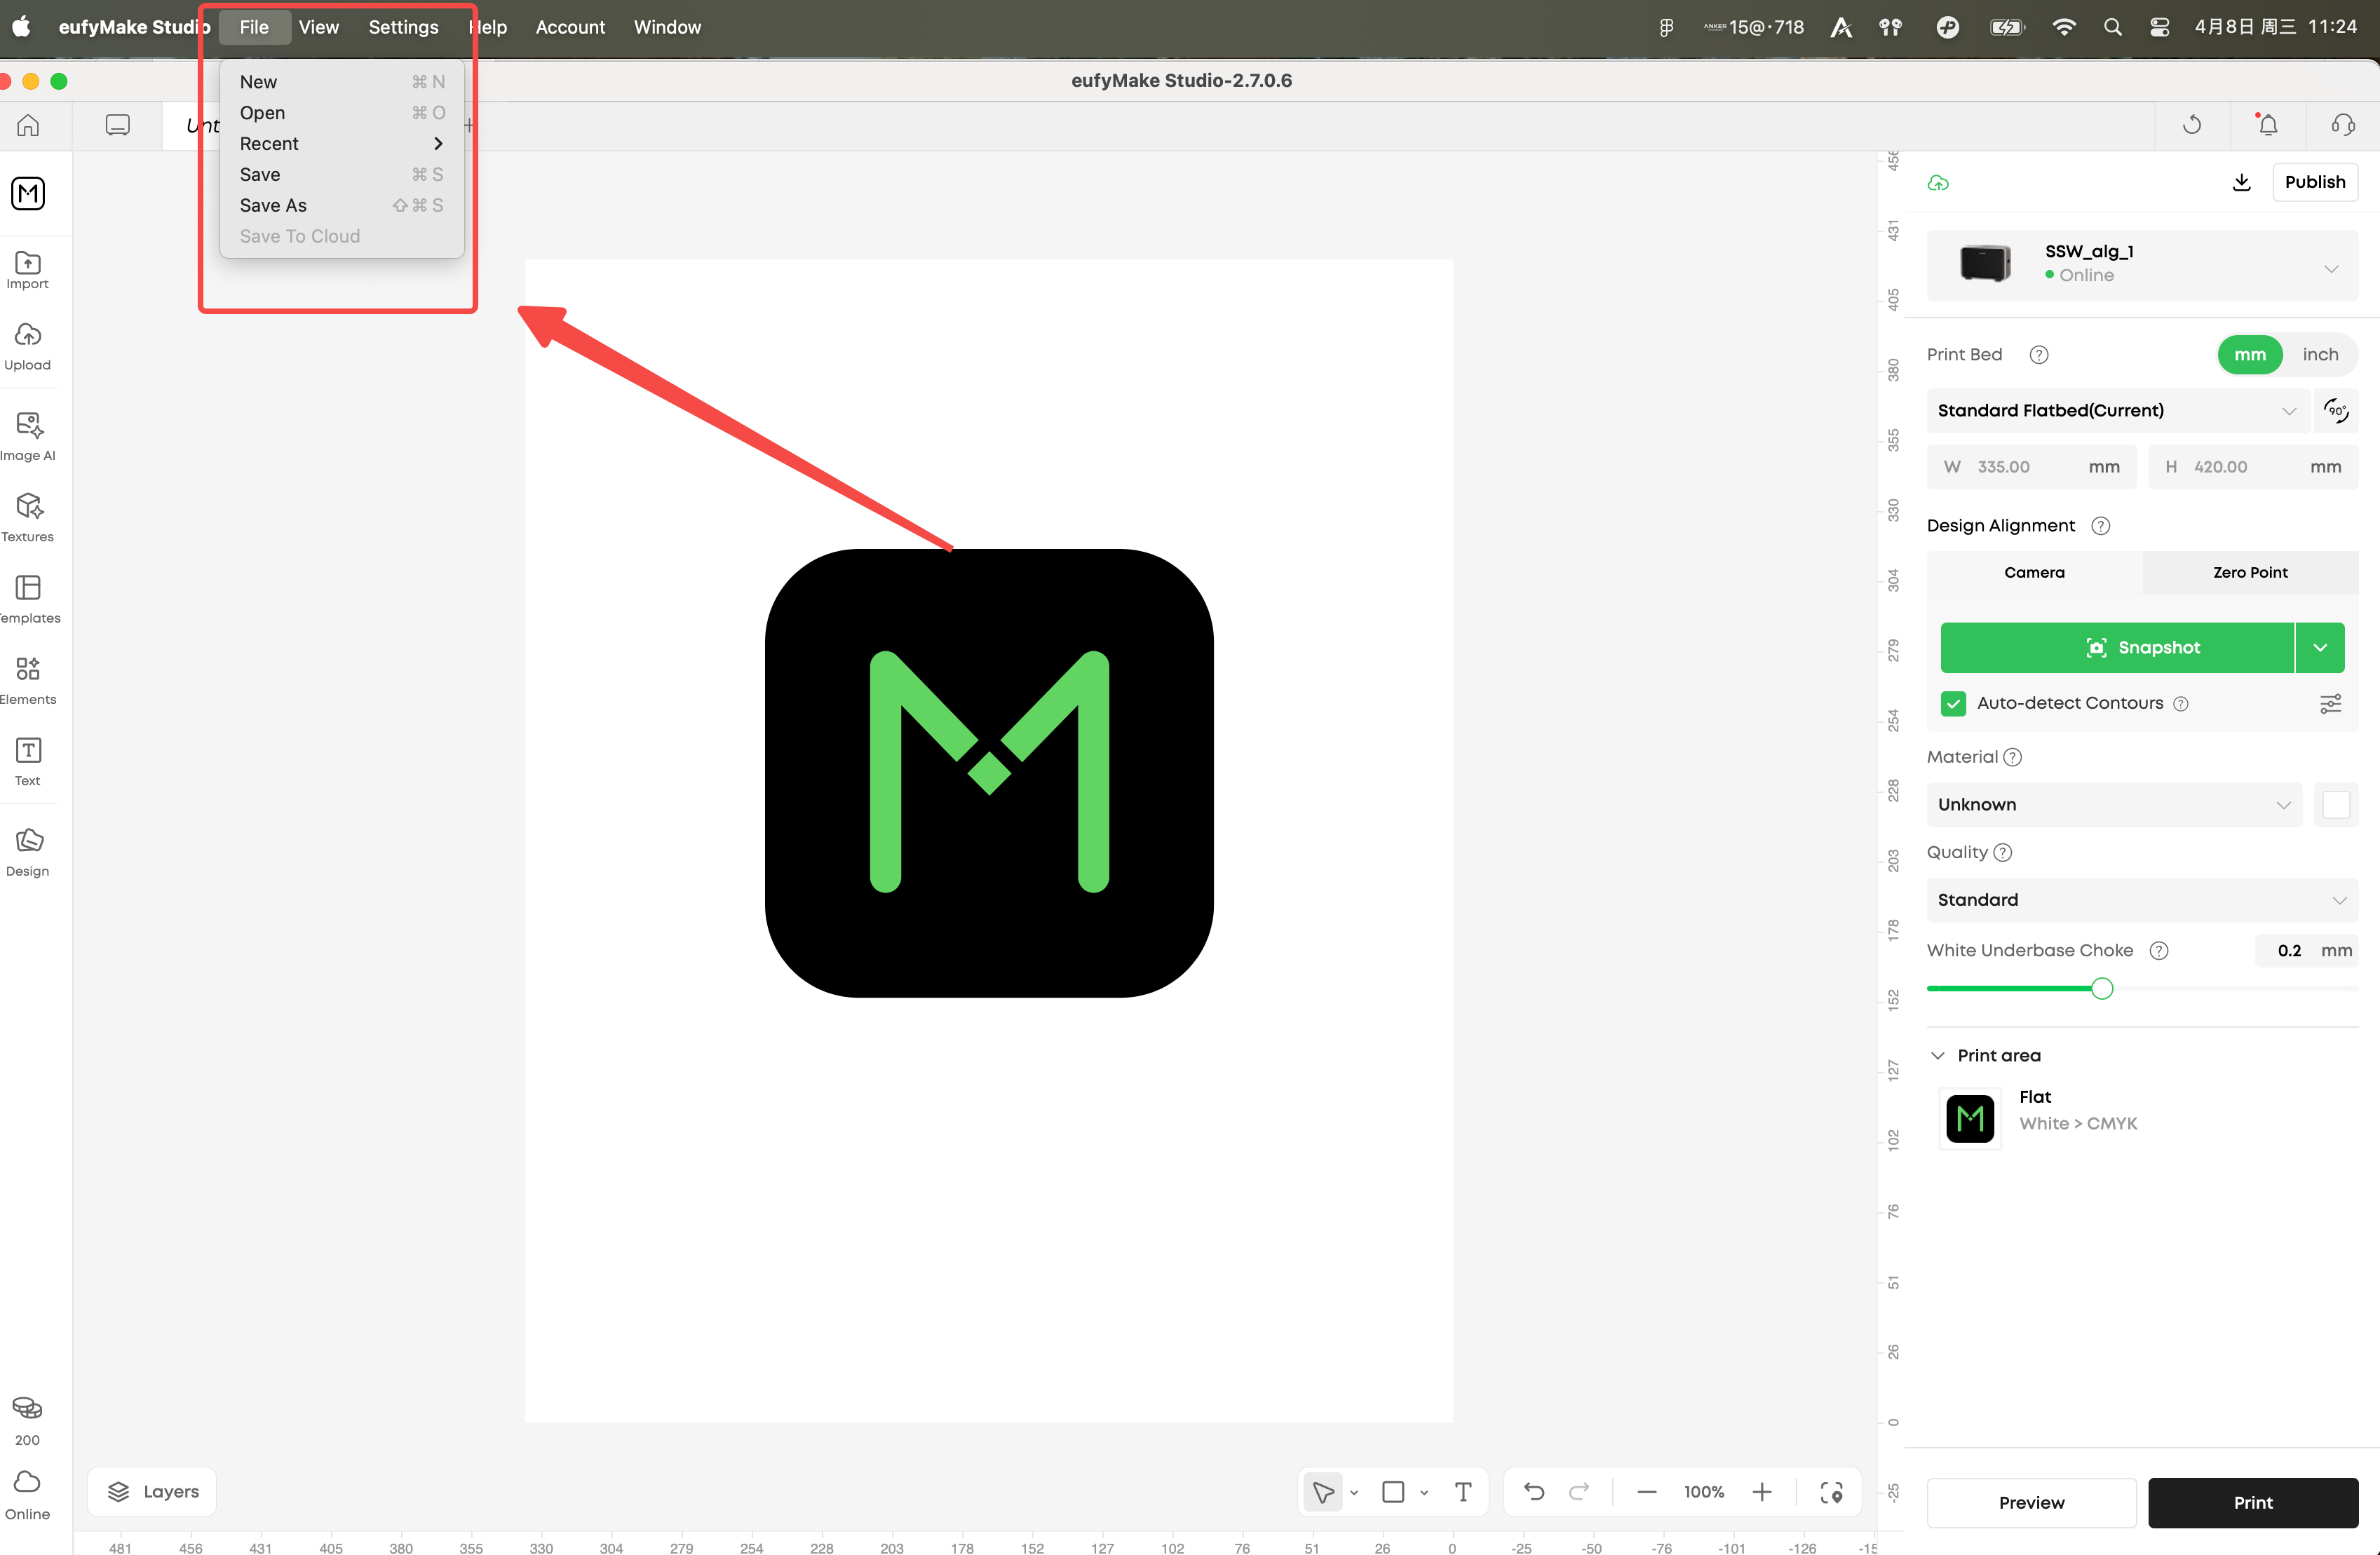Click the eufyMake M logo icon

pos(28,193)
